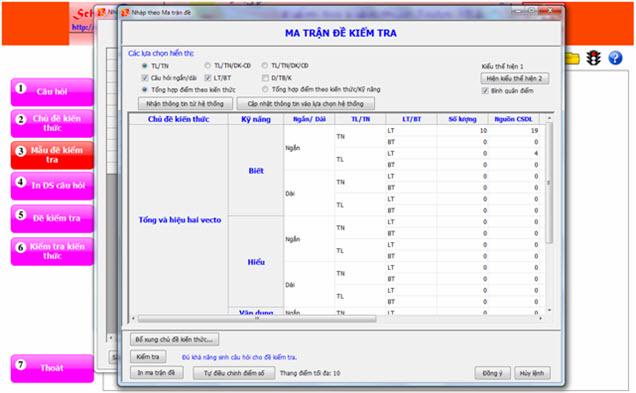This screenshot has height=393, width=636.
Task: Select sidebar item 3 Mẫu đề kiểm tra
Action: pos(52,155)
